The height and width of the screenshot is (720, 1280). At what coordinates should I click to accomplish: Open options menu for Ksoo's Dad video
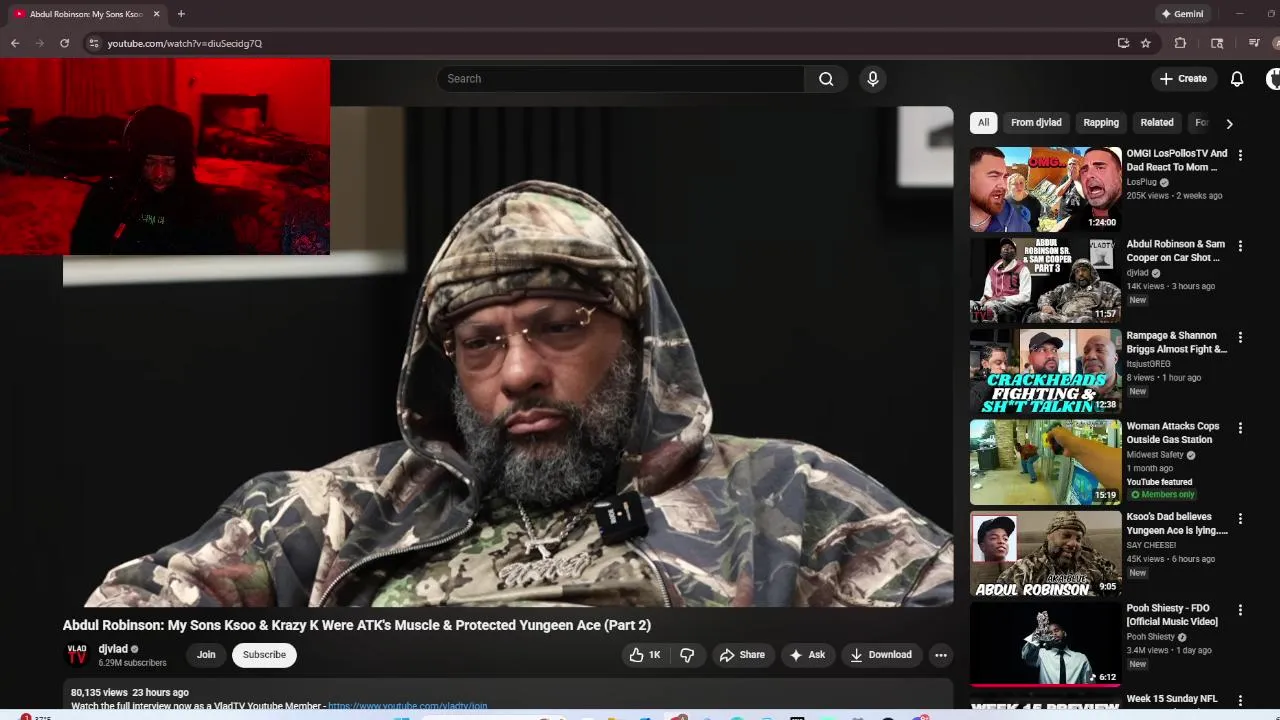[x=1240, y=519]
